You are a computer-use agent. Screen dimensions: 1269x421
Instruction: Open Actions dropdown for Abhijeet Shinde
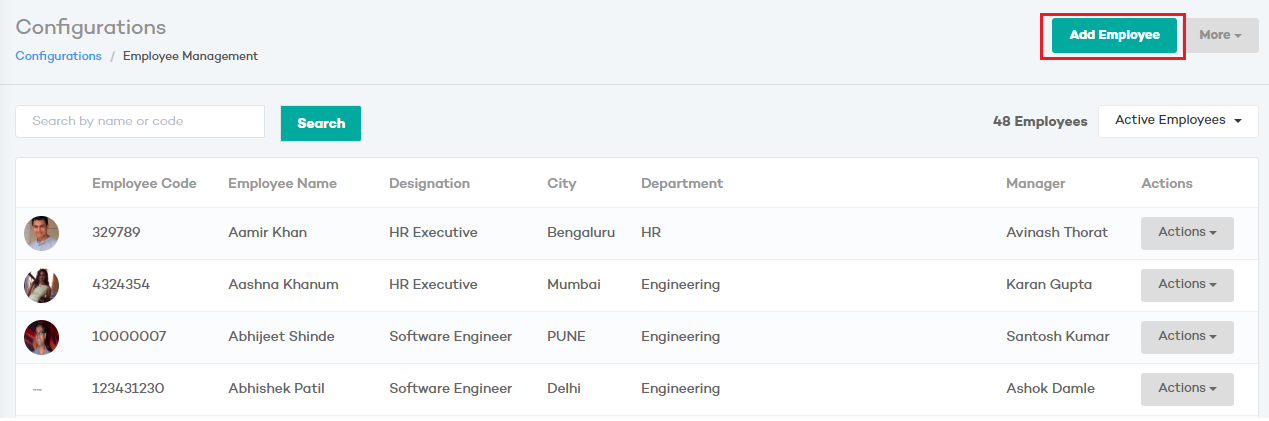pos(1187,337)
